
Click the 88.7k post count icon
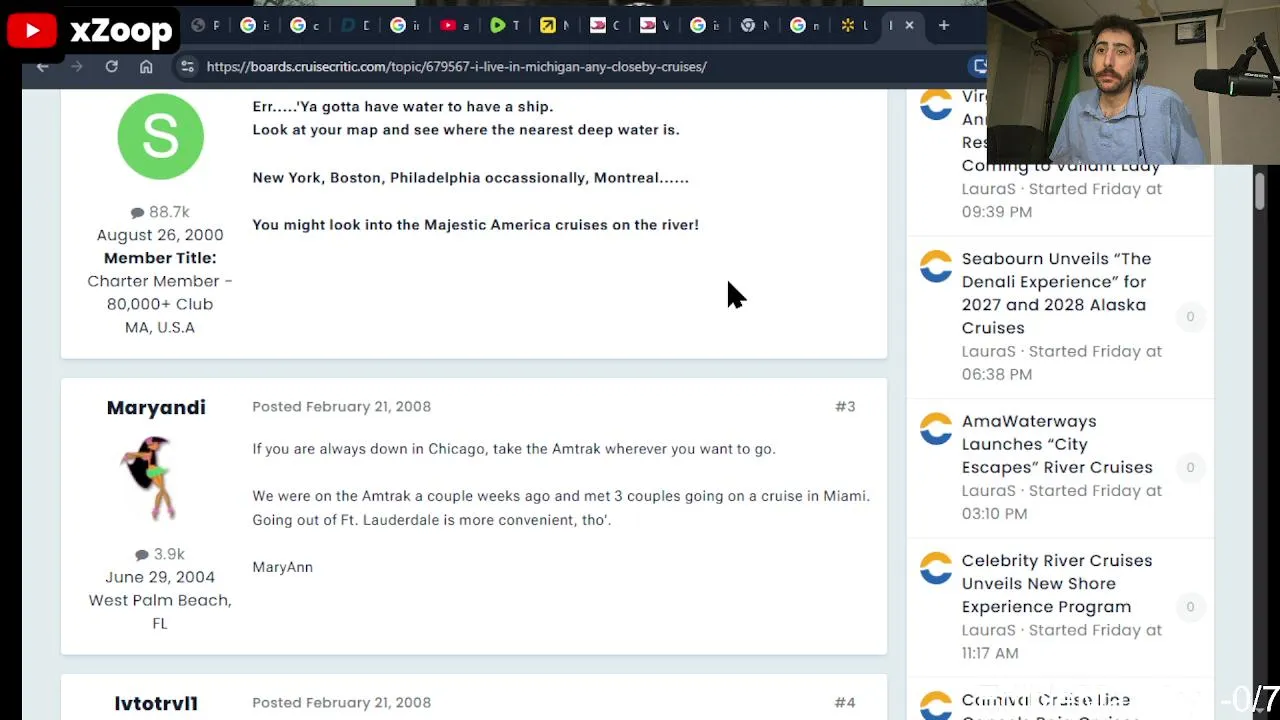pos(137,212)
